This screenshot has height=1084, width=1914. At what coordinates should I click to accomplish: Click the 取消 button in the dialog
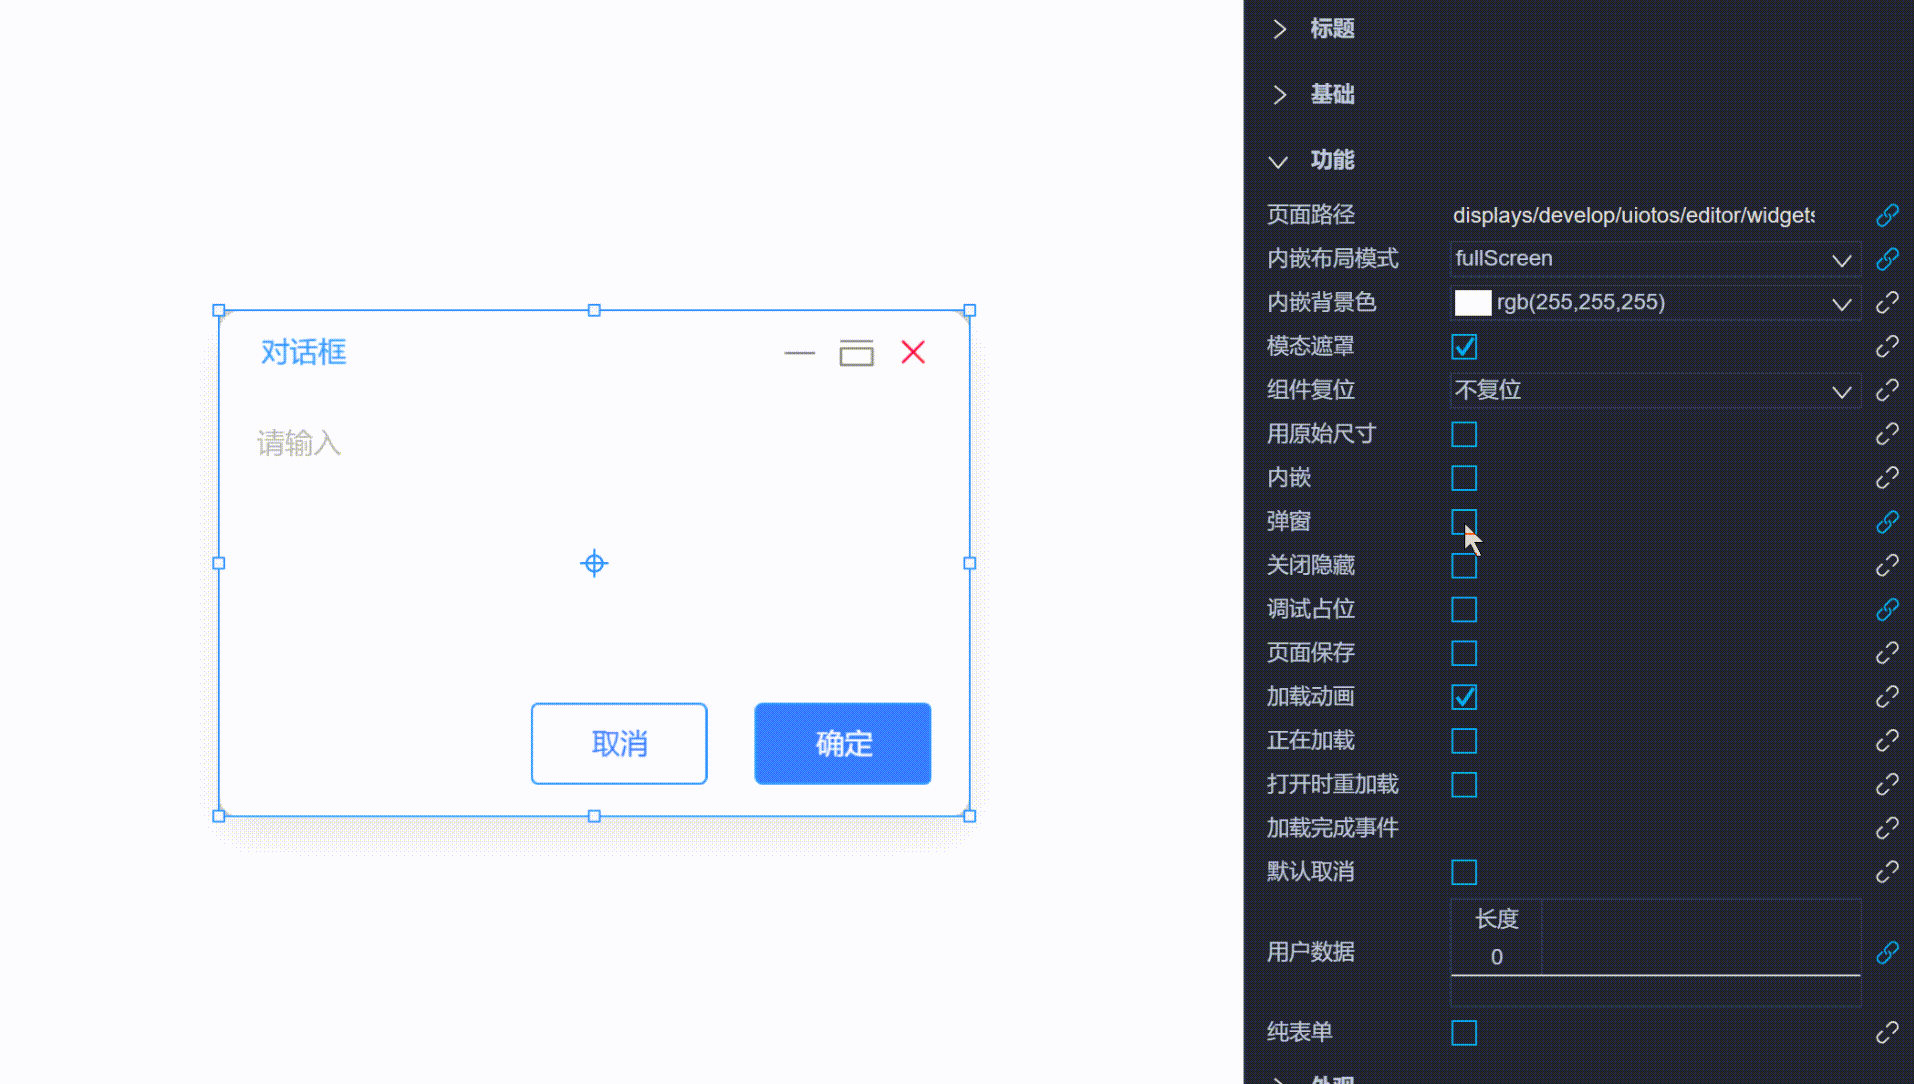[618, 743]
